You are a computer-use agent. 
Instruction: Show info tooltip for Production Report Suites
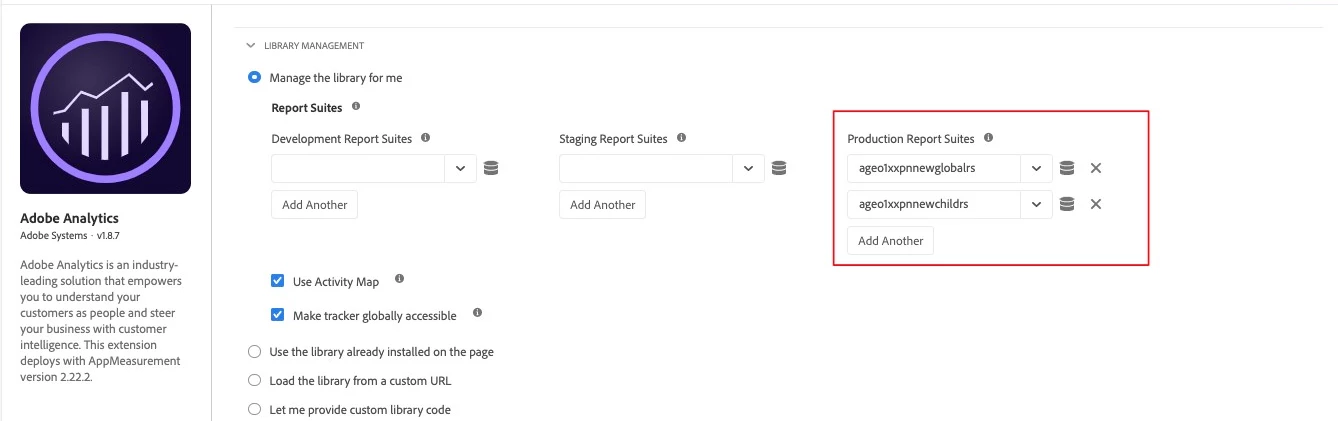[x=988, y=138]
